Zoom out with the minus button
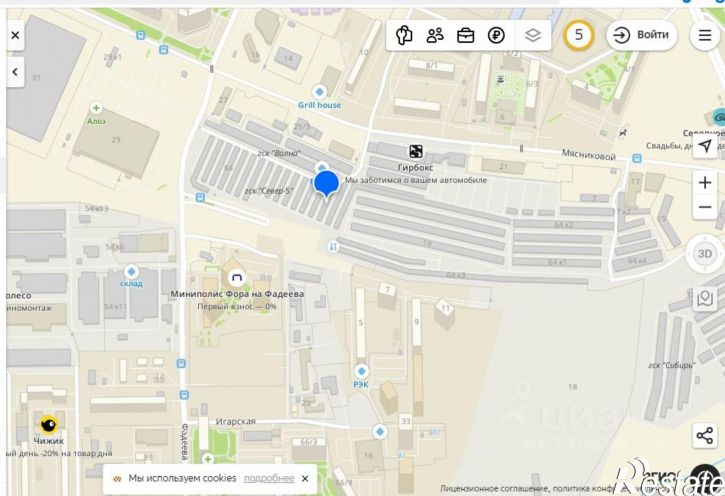This screenshot has height=496, width=725. pos(705,207)
